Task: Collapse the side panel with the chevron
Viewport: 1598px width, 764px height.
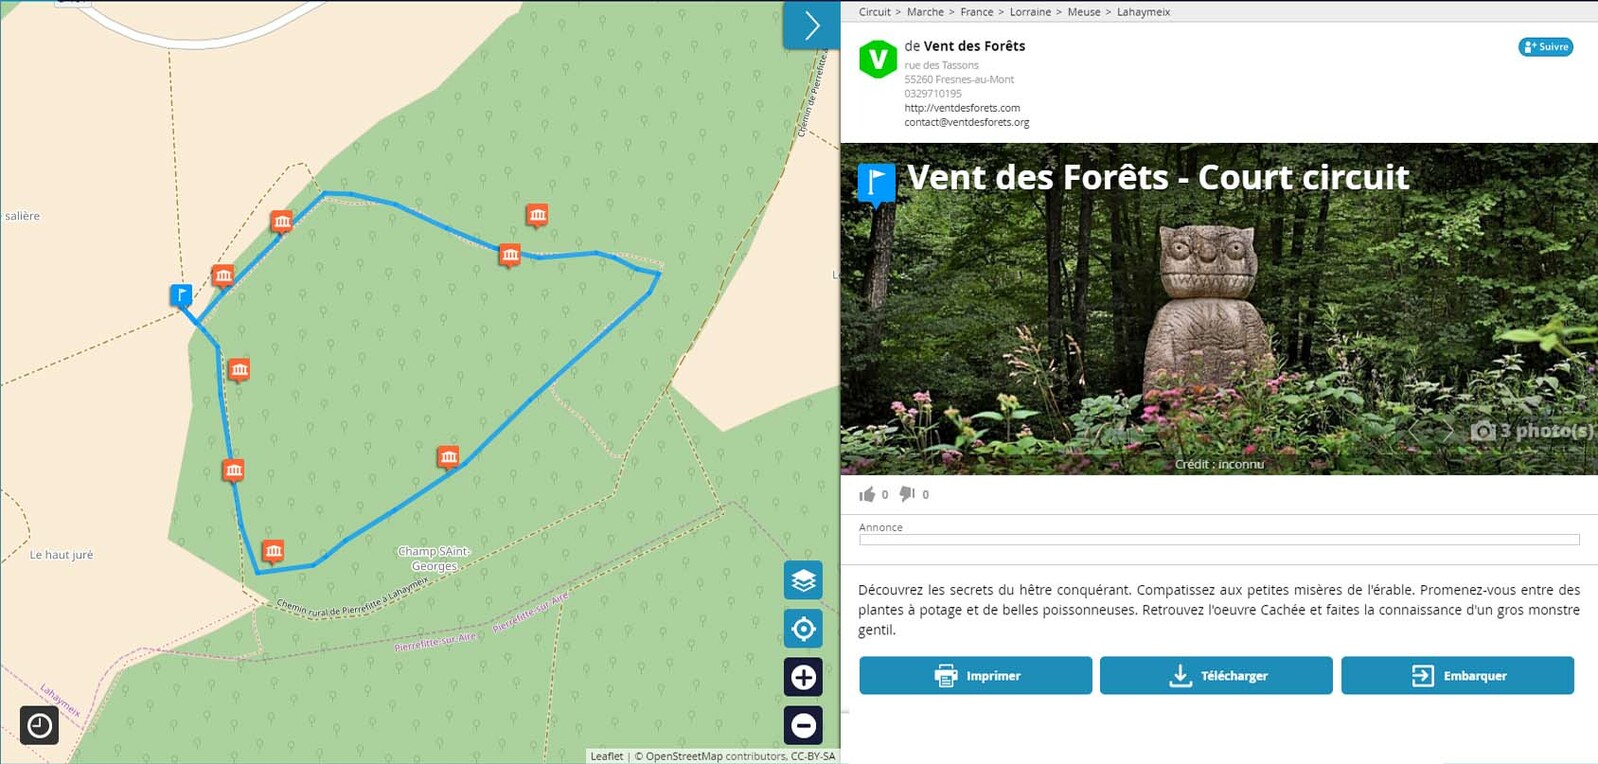Action: 811,25
